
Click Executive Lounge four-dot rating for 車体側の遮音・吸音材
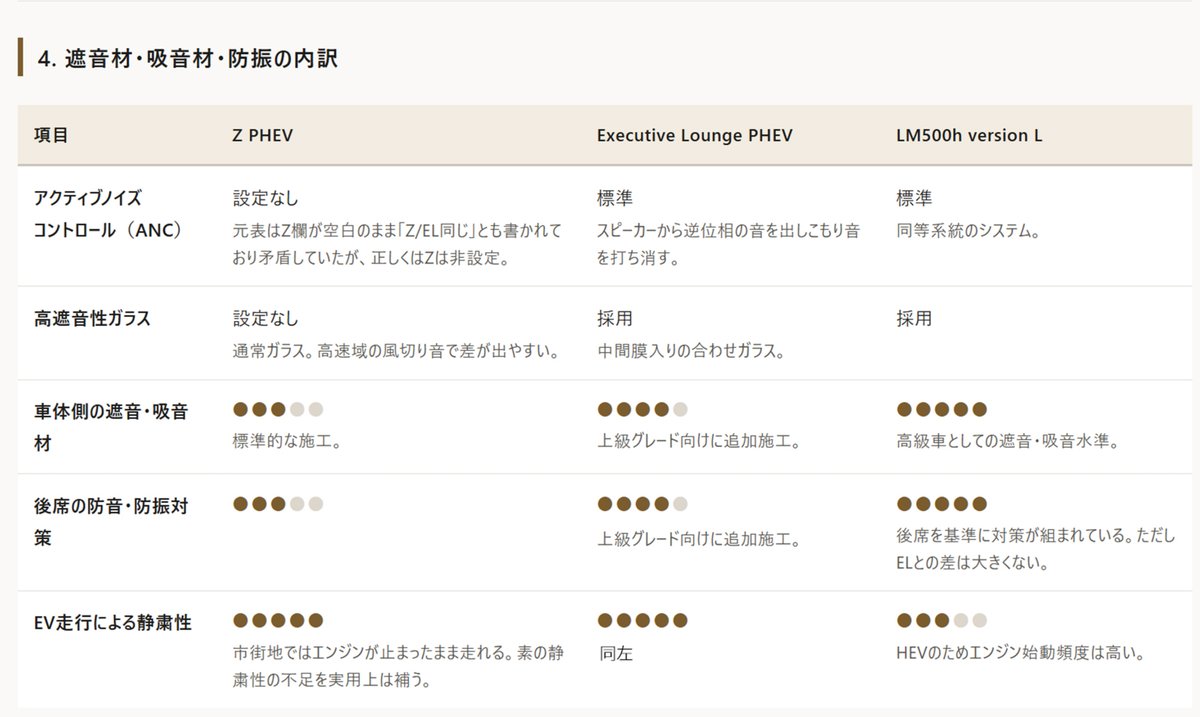coord(642,409)
